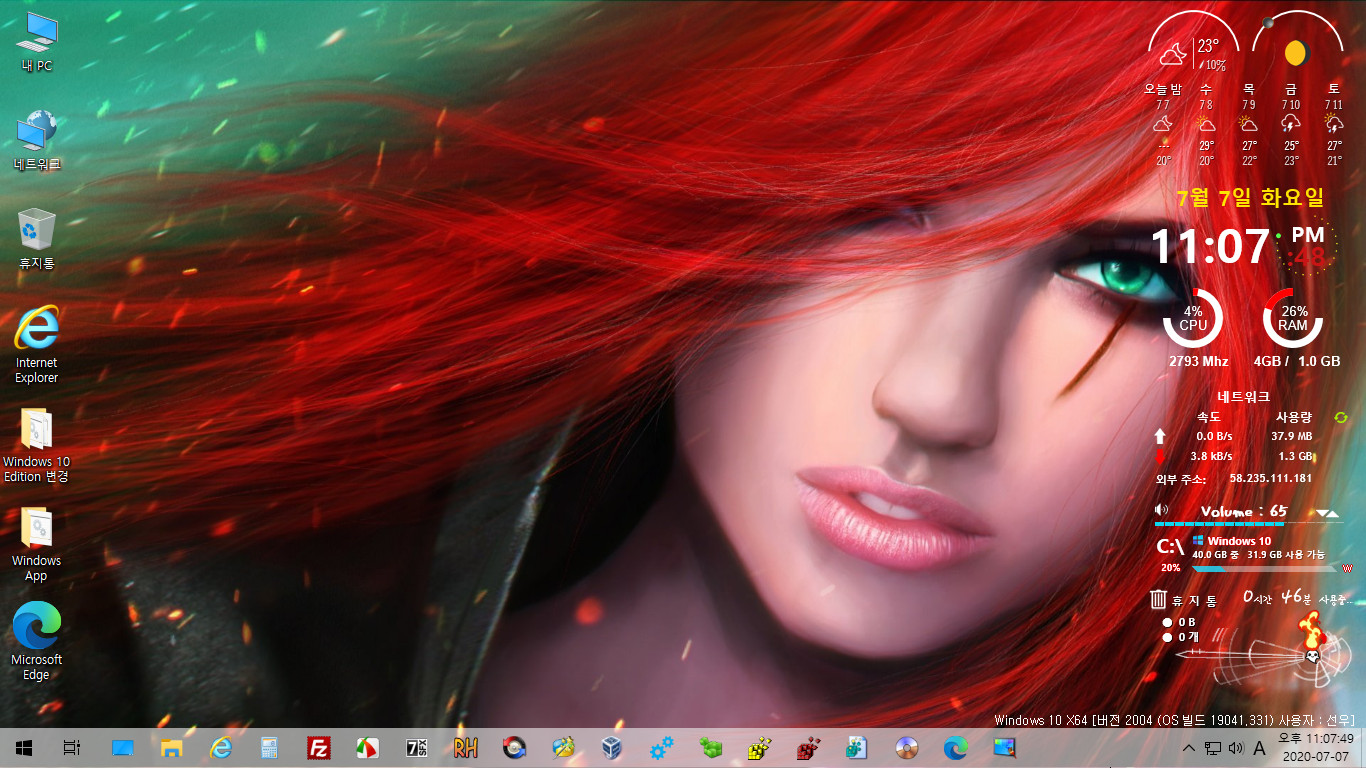This screenshot has width=1366, height=768.
Task: Select the 오늘 밤 forecast column
Action: (1163, 124)
